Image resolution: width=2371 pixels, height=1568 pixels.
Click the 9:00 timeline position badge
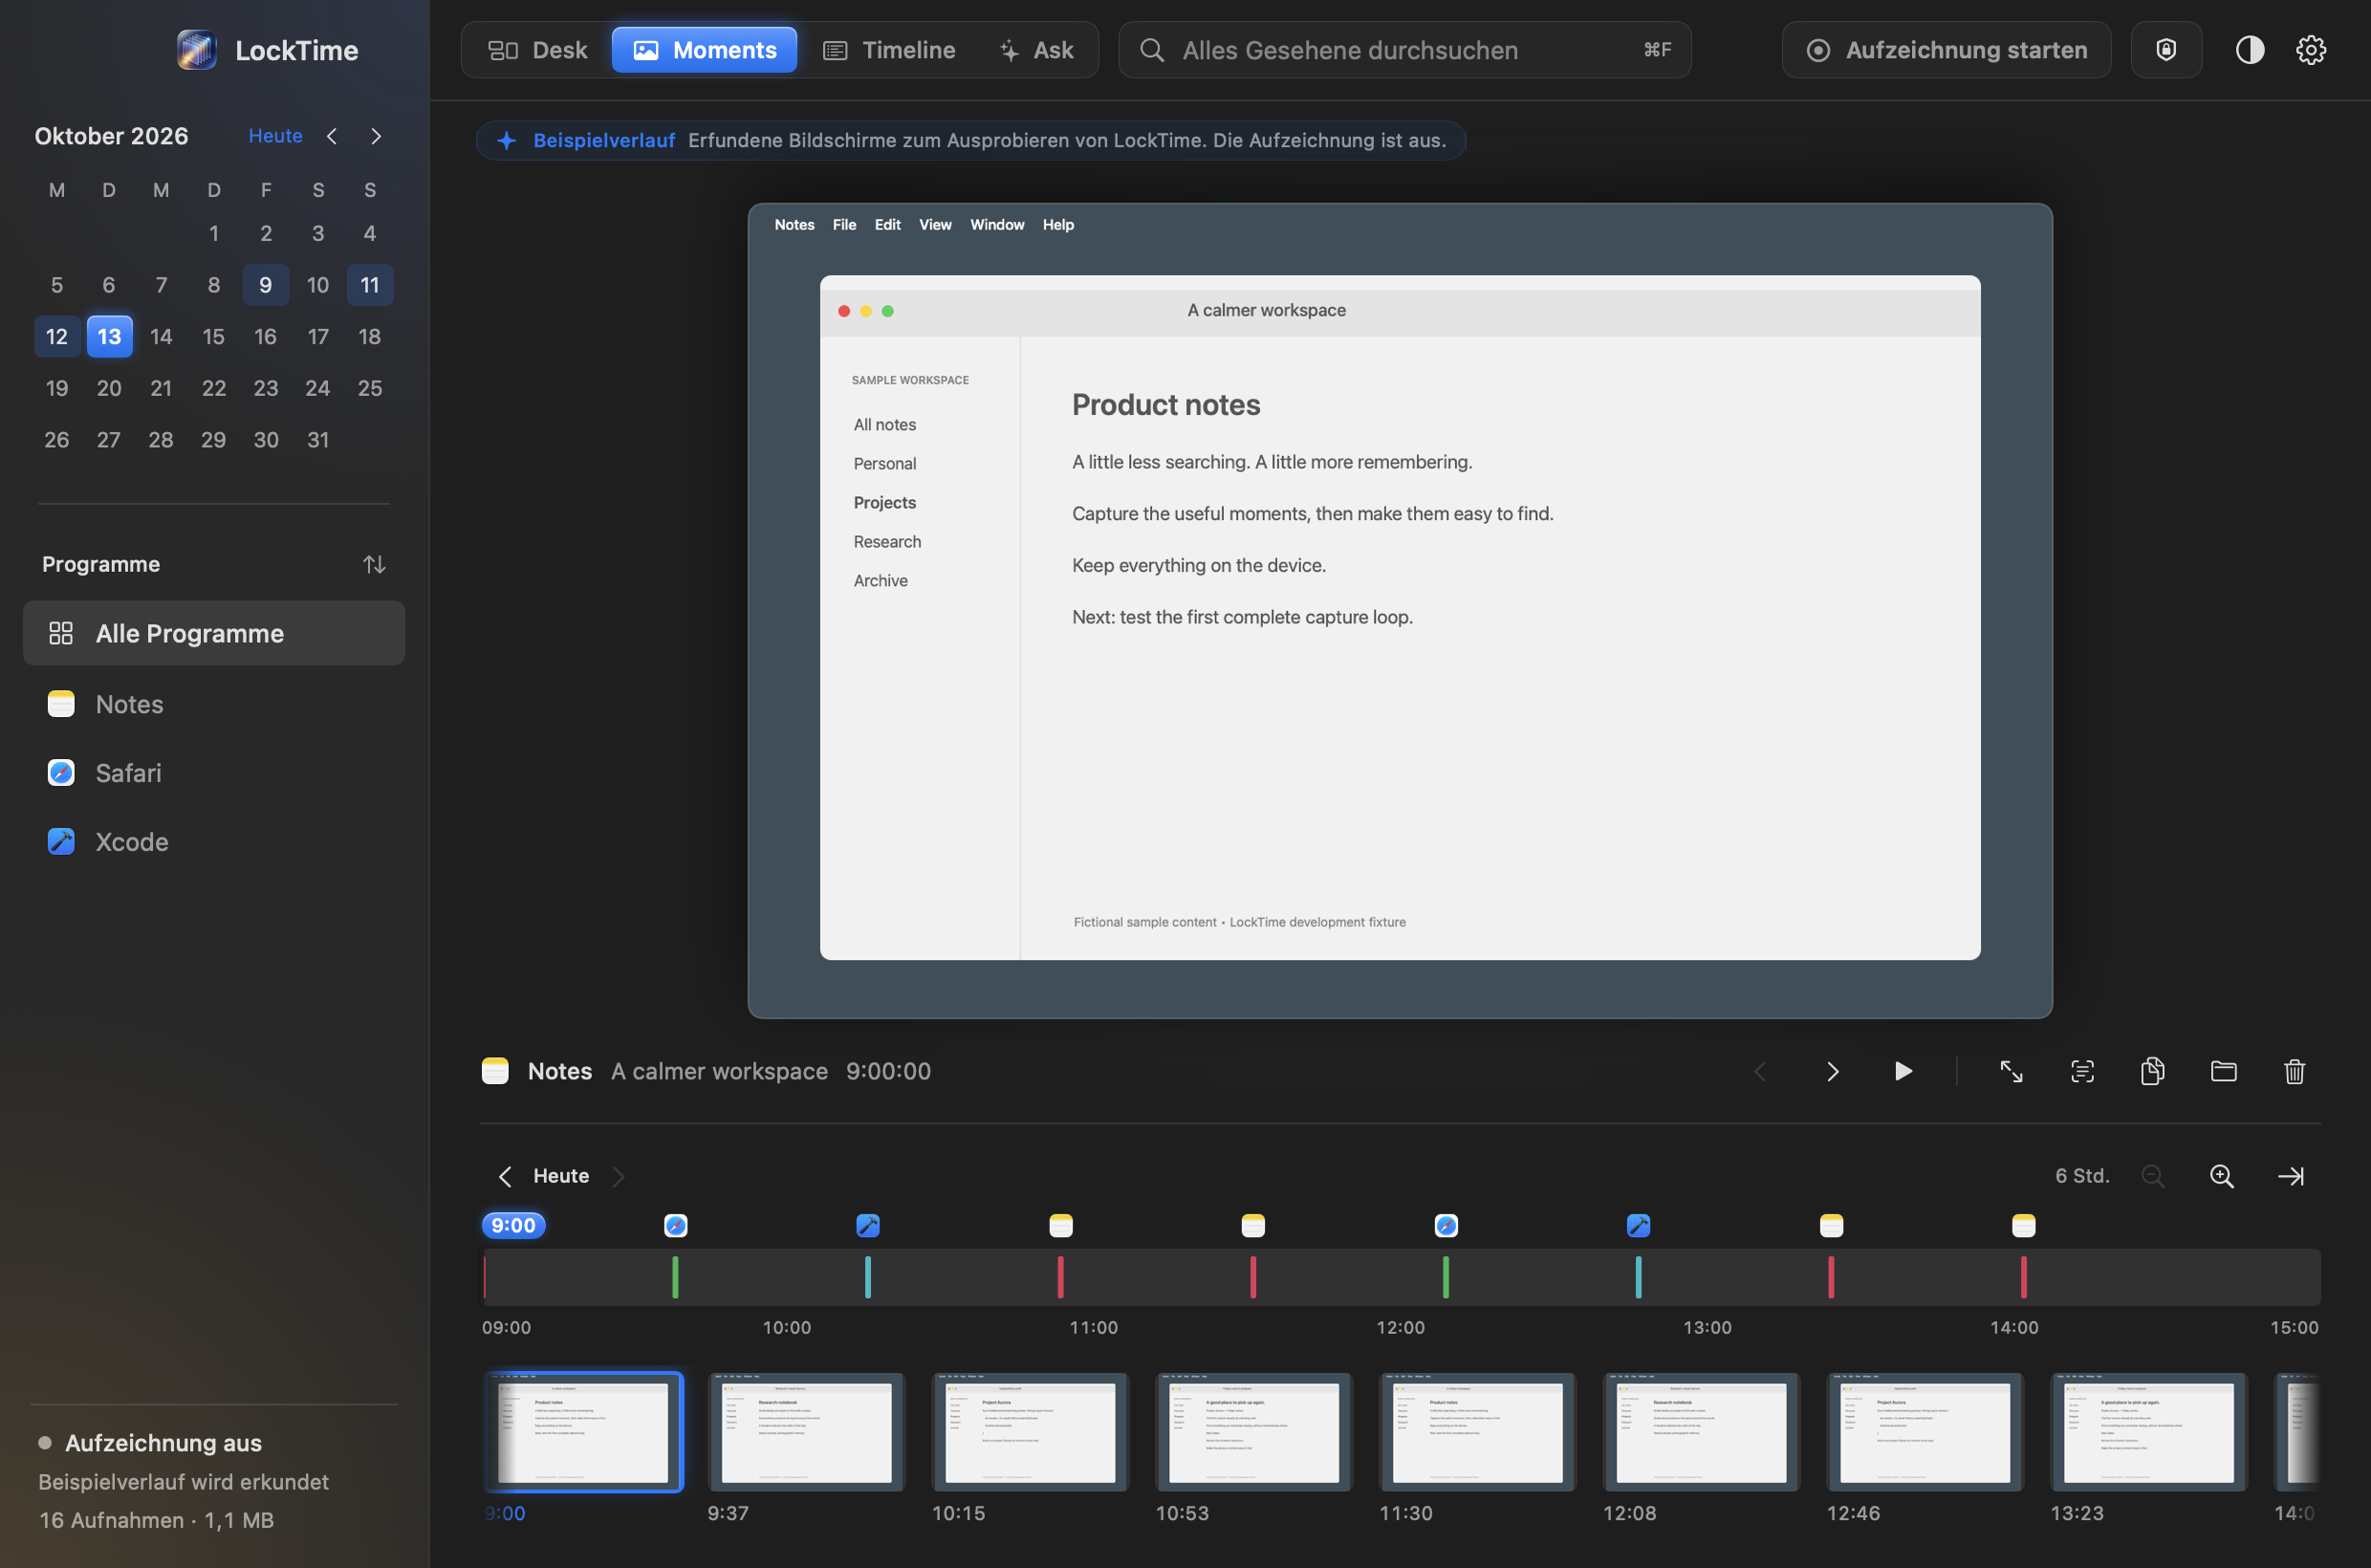pos(514,1225)
